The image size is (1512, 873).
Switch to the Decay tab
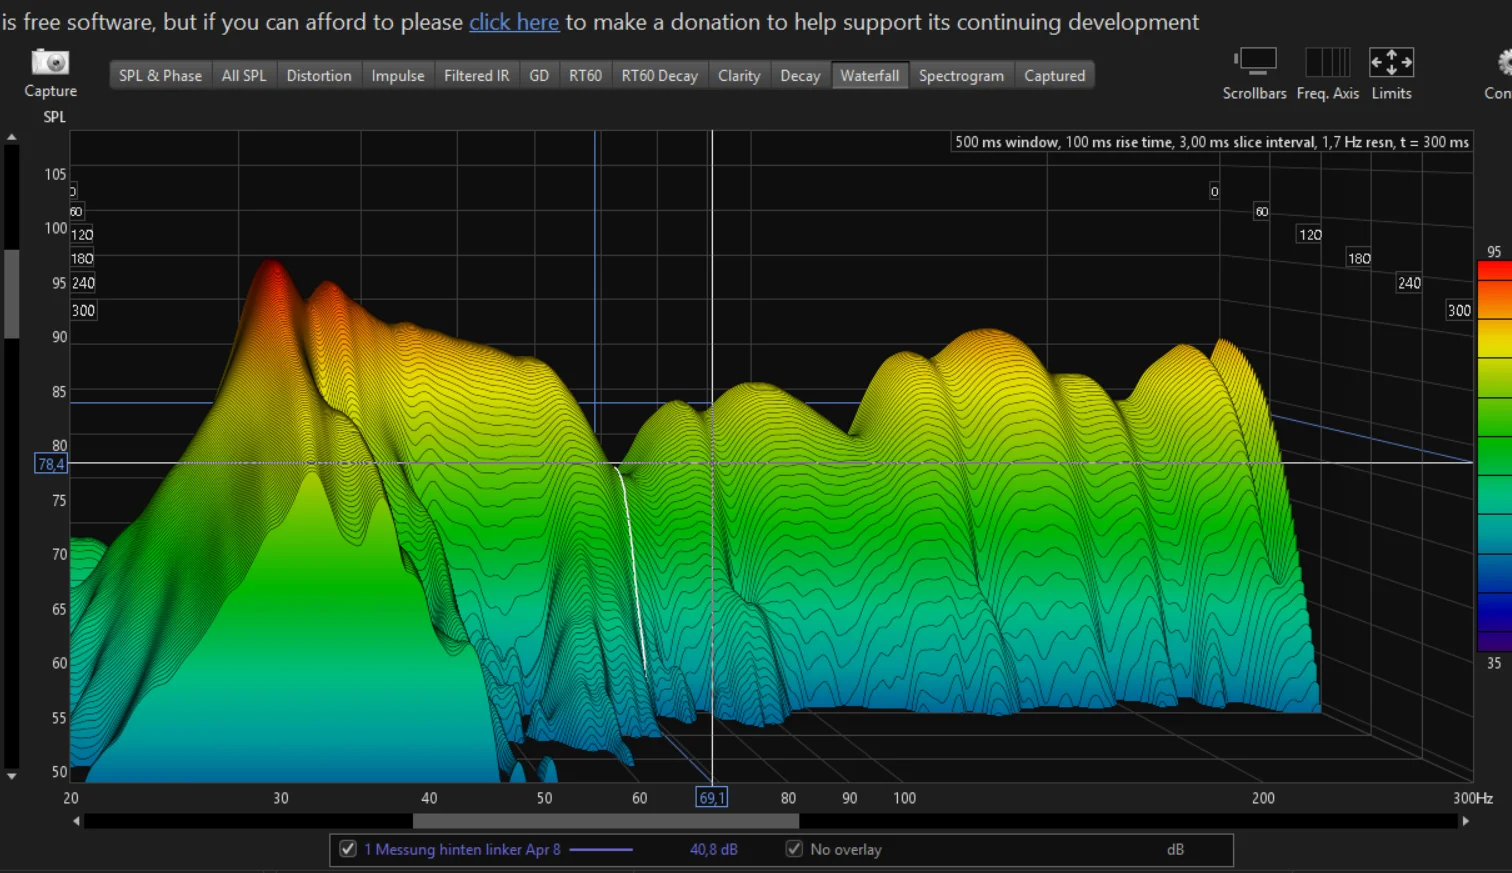800,75
